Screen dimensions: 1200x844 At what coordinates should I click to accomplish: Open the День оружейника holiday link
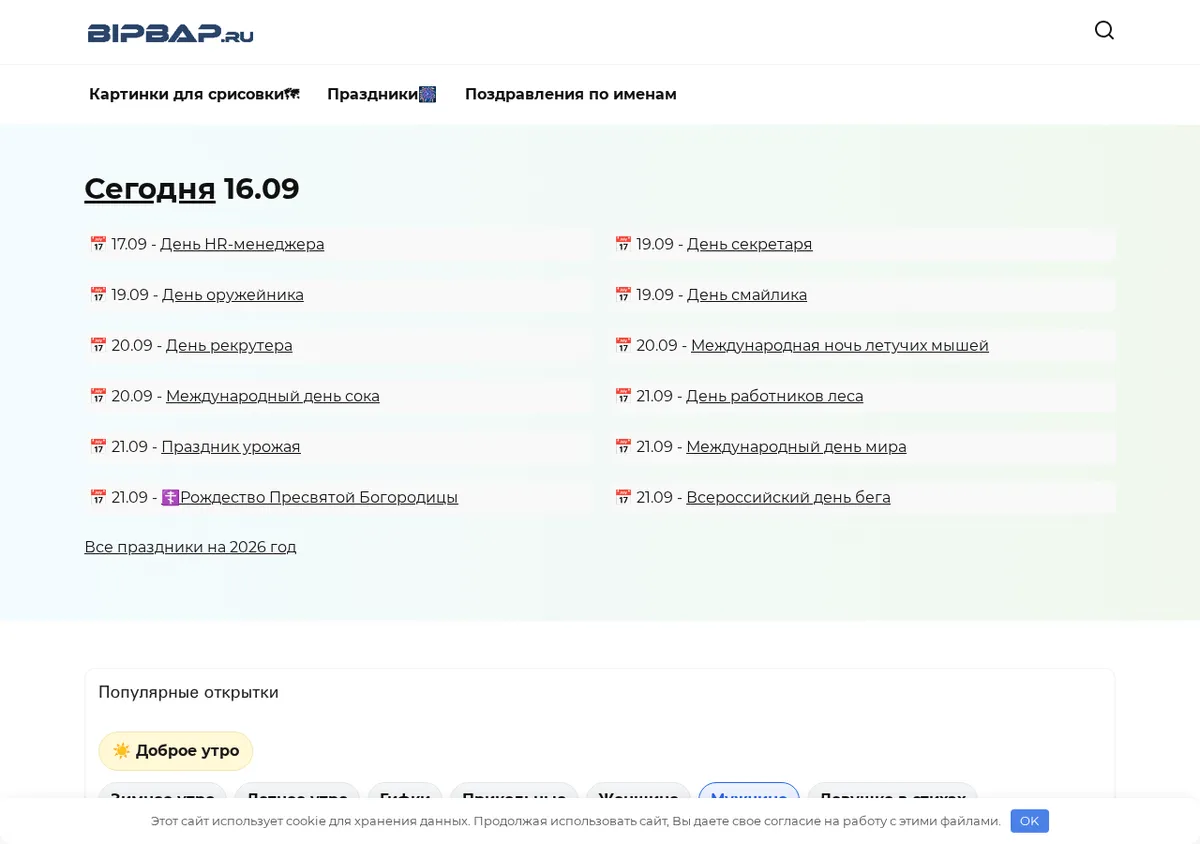click(x=233, y=295)
